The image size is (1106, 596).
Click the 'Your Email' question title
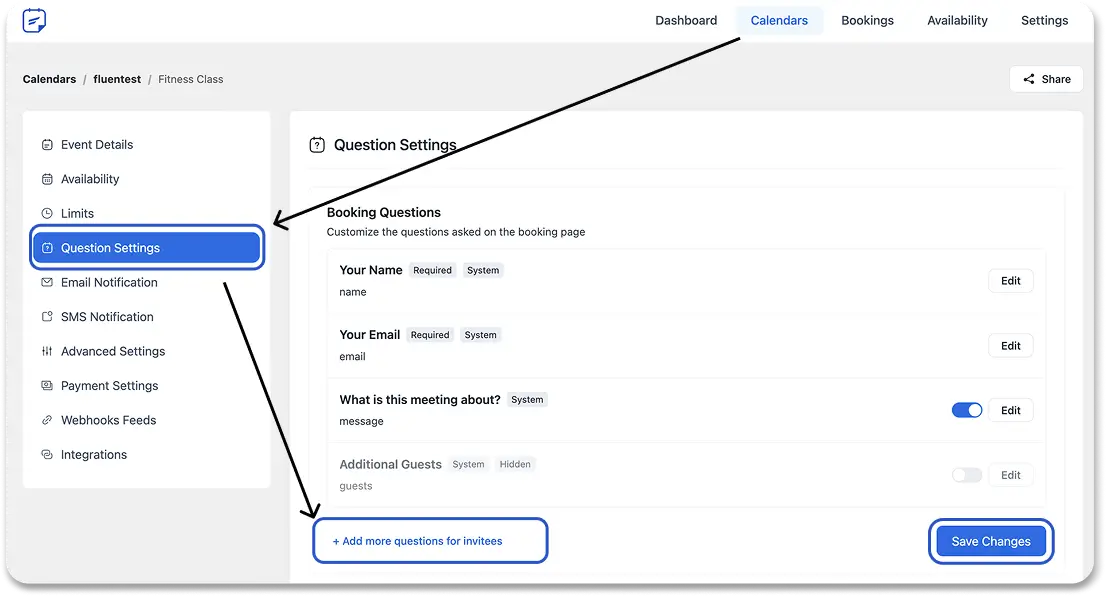click(370, 335)
